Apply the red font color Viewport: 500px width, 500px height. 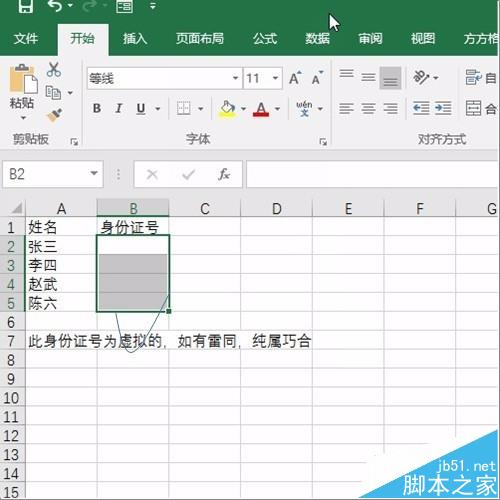tap(261, 109)
